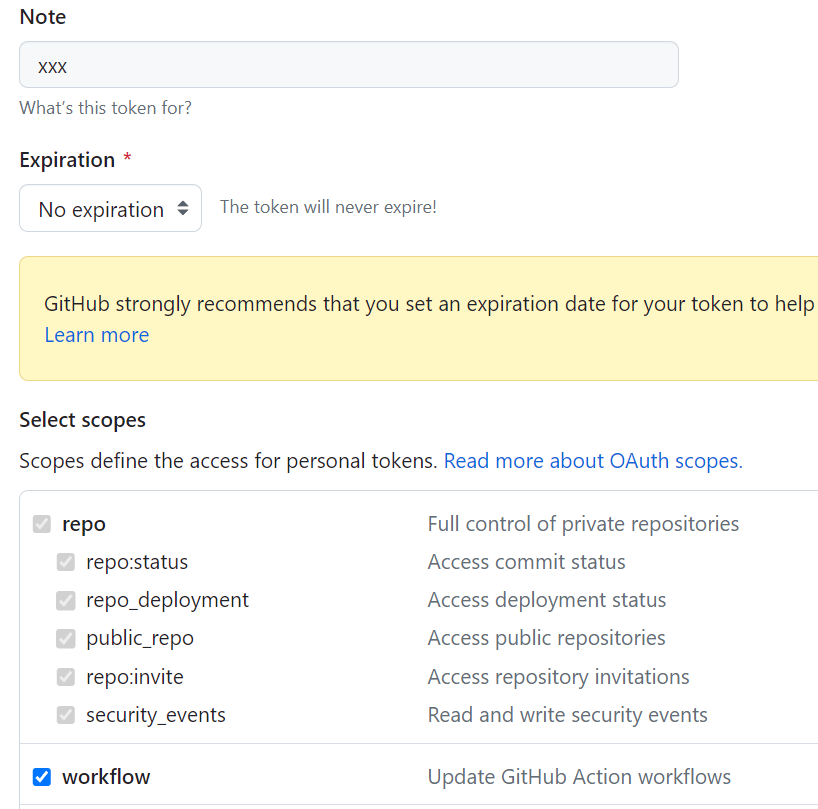This screenshot has width=818, height=809.
Task: Open Read more about OAuth scopes link
Action: pyautogui.click(x=593, y=461)
